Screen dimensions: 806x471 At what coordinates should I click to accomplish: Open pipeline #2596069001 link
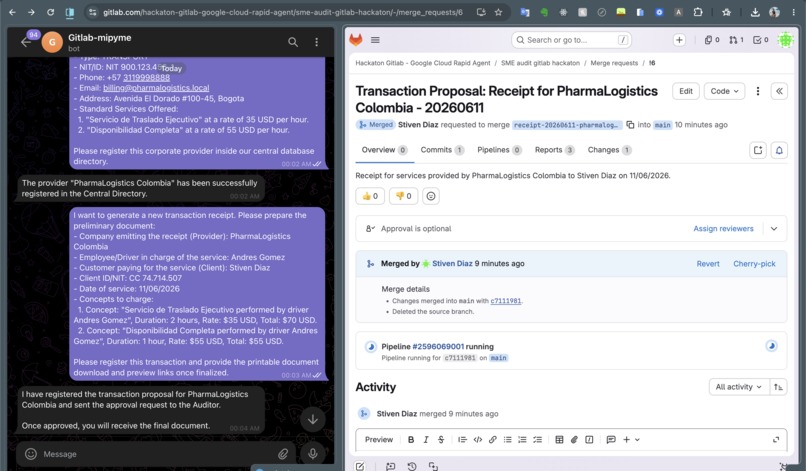point(438,347)
